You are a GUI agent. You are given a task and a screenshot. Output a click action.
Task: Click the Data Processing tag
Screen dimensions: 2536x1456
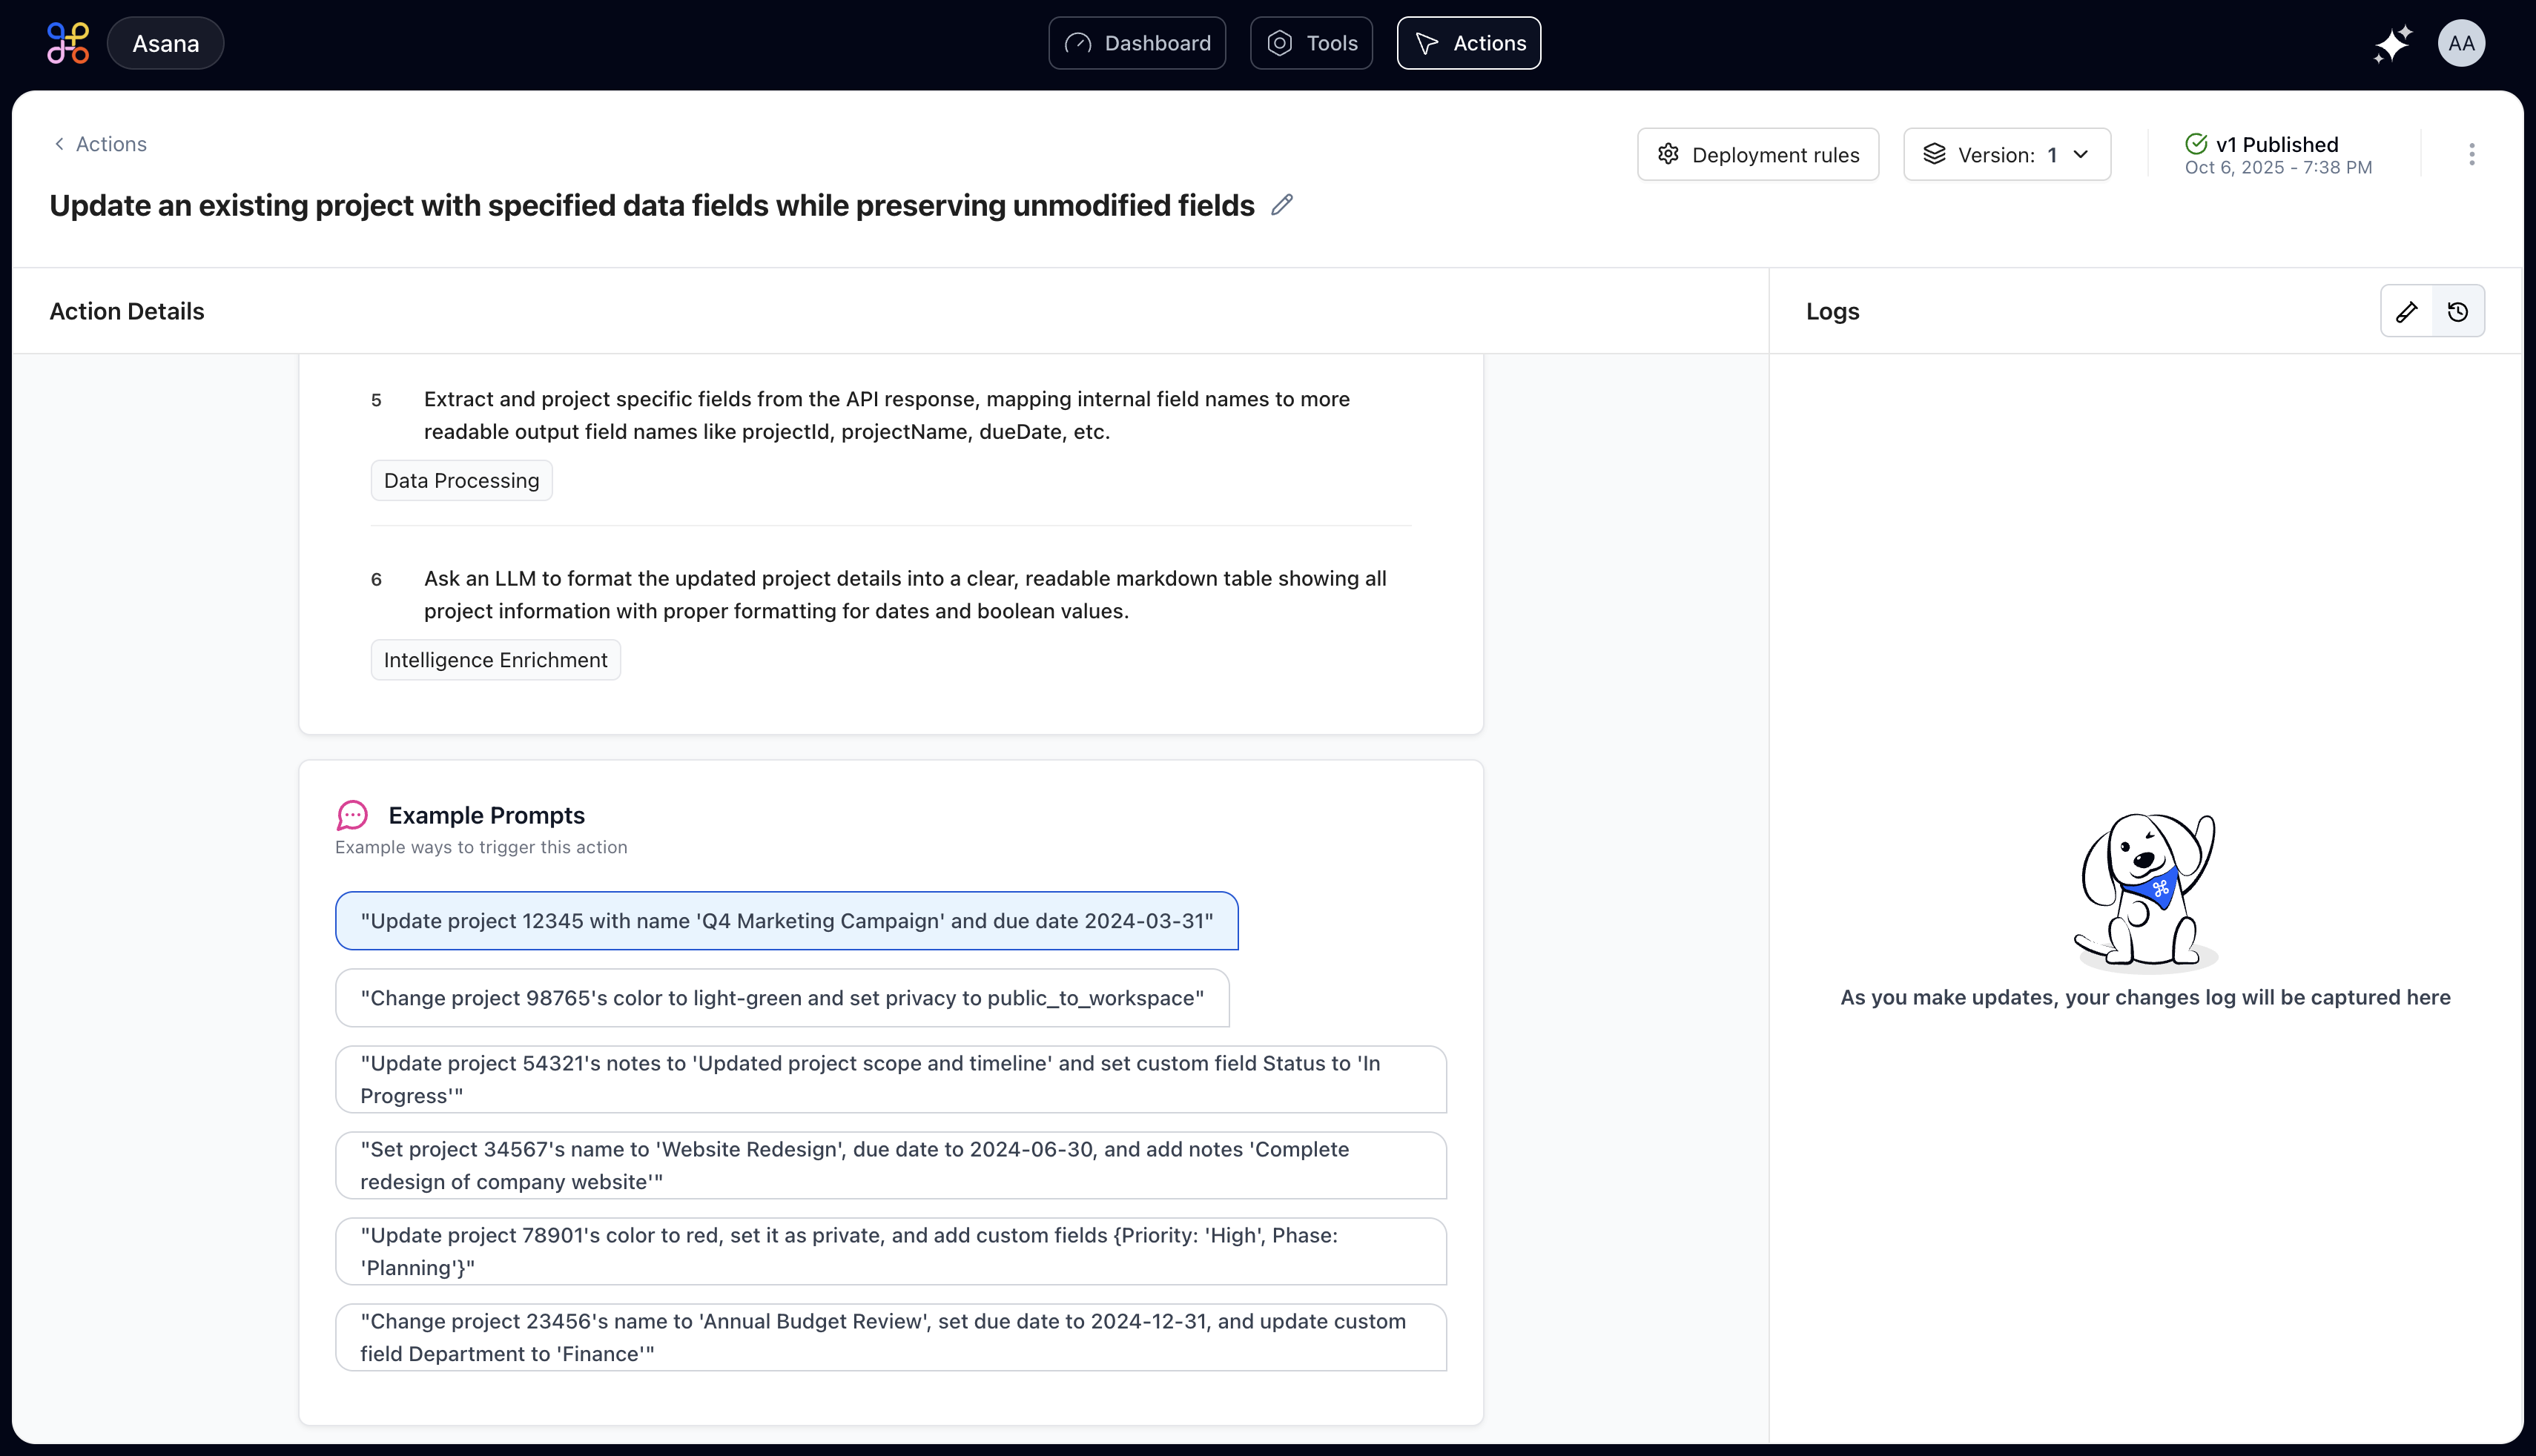461,481
